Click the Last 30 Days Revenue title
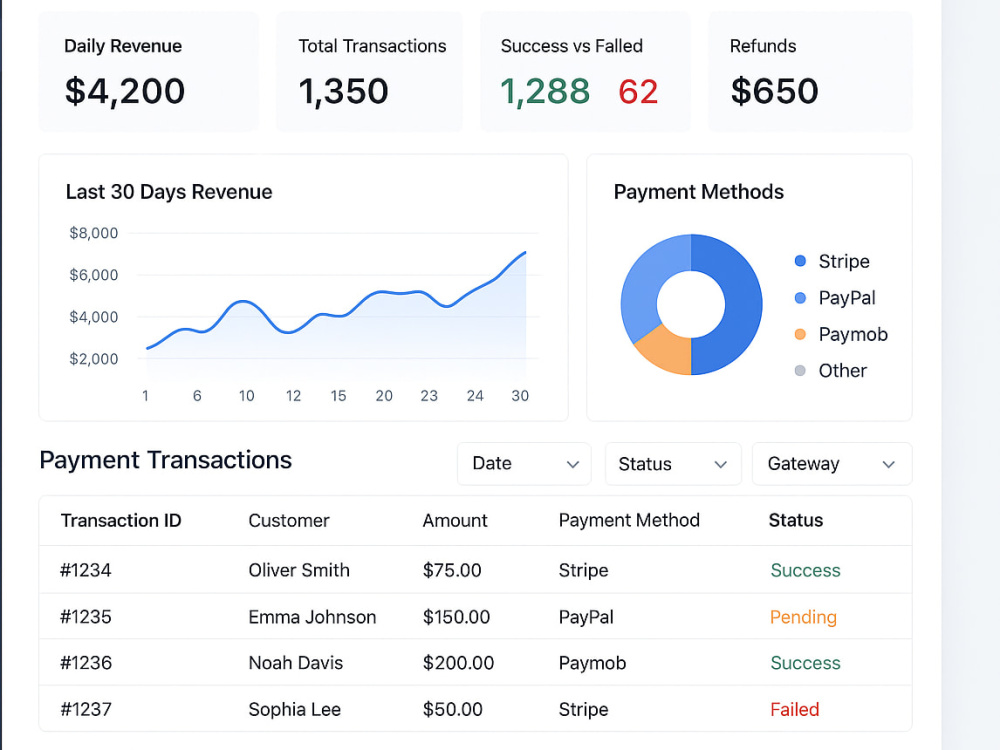 click(x=169, y=192)
